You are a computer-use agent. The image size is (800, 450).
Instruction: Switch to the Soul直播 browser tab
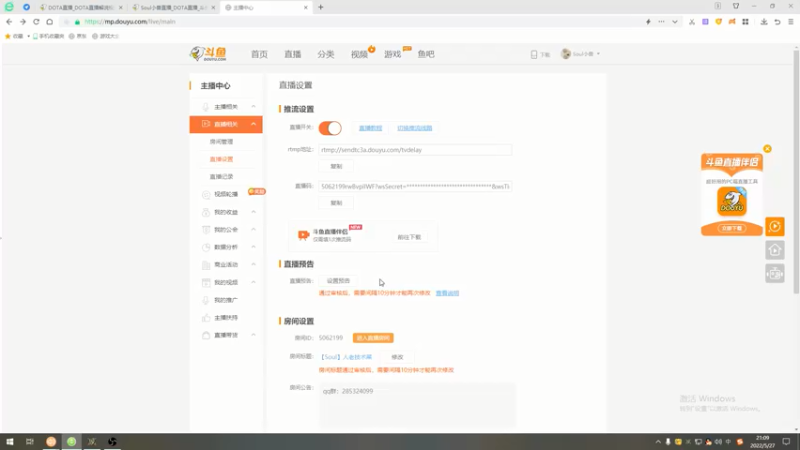pyautogui.click(x=173, y=8)
